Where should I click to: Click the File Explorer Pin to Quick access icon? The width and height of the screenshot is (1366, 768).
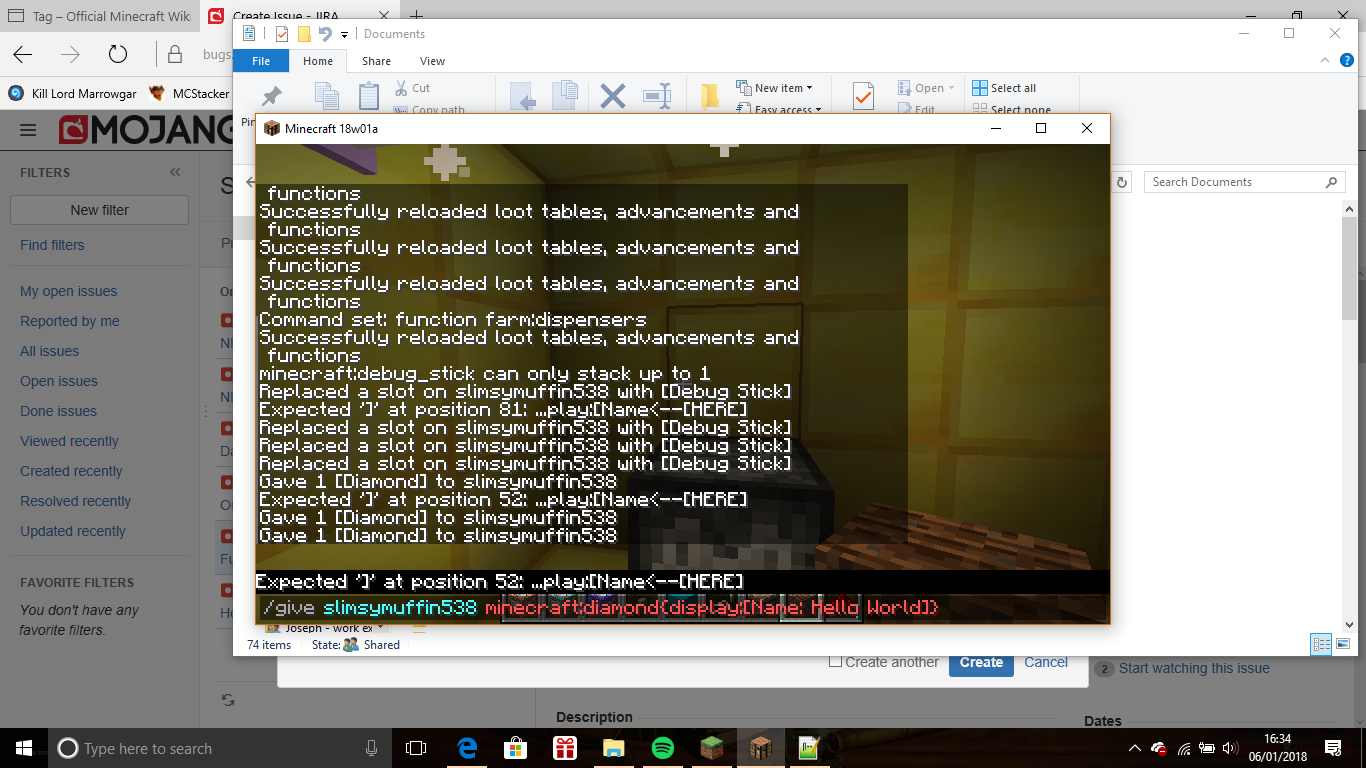pos(271,96)
